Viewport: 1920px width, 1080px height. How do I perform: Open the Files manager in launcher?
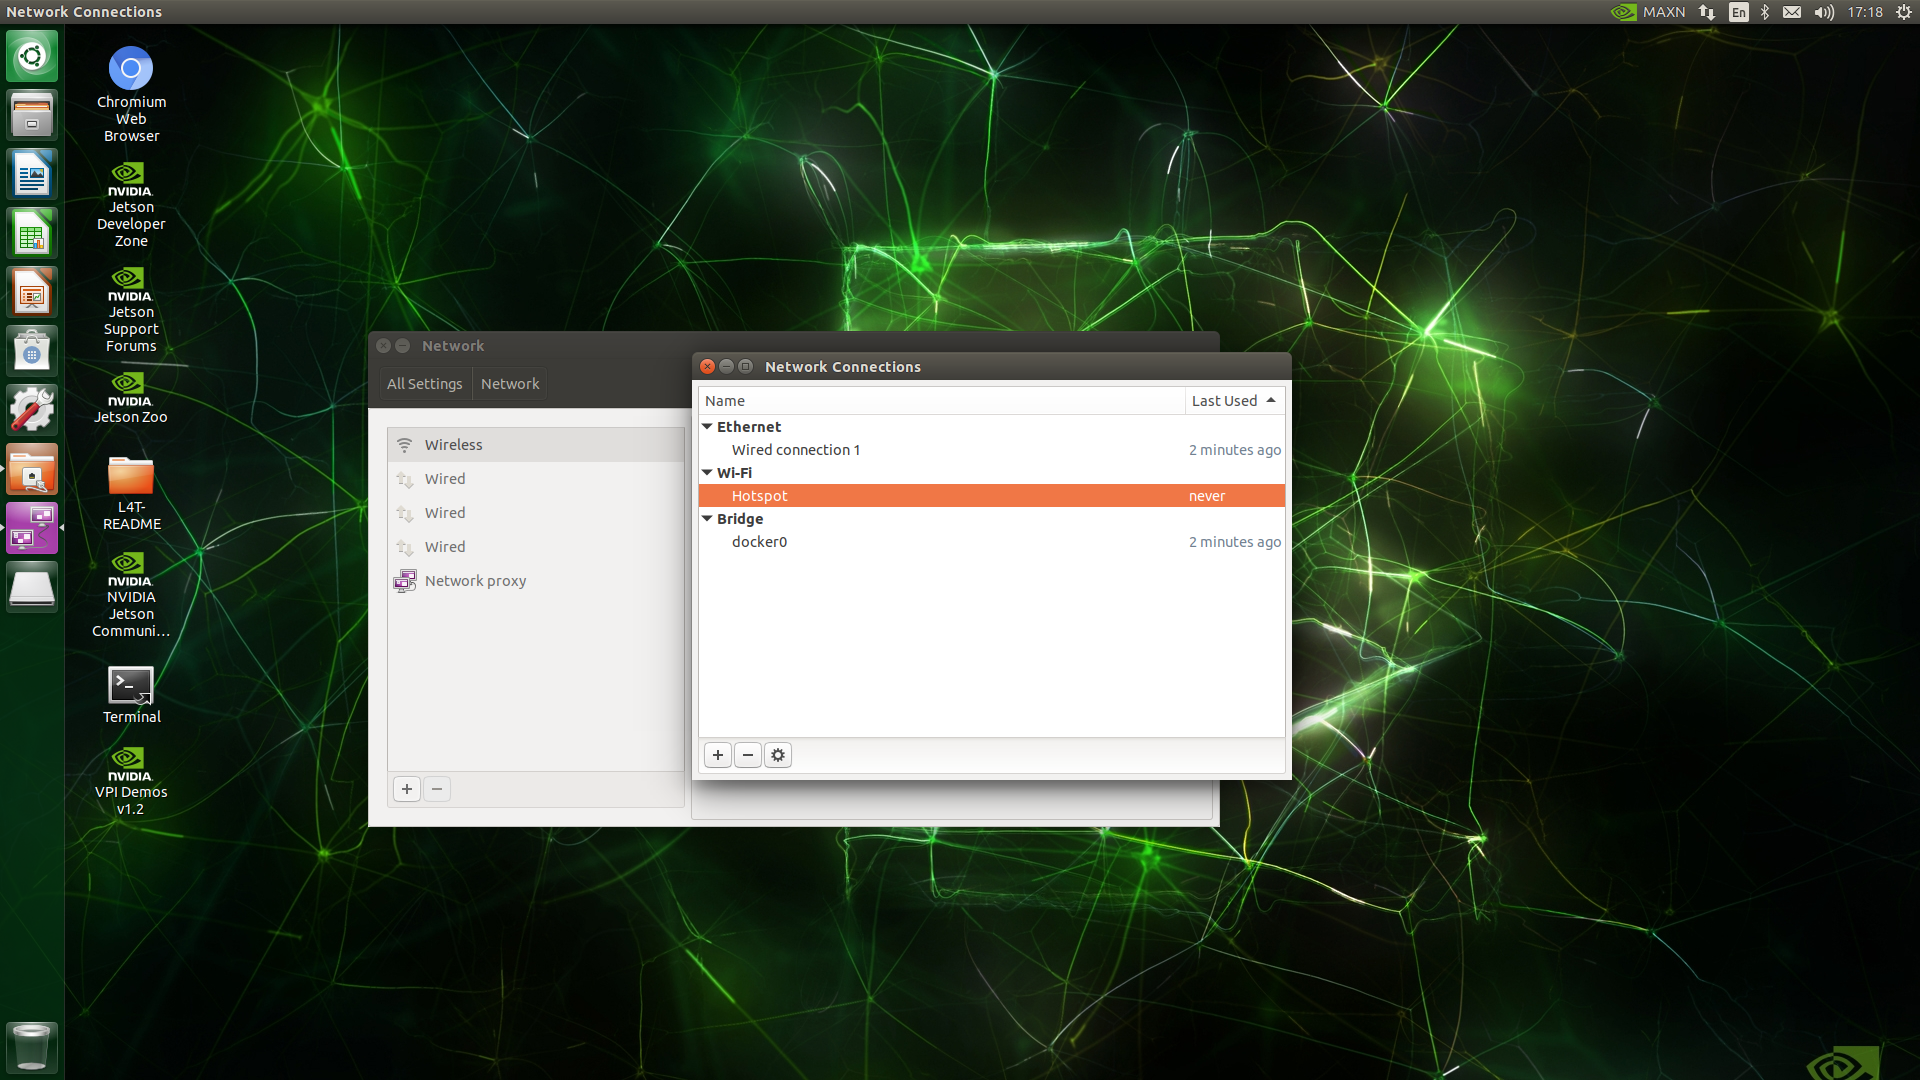coord(32,115)
